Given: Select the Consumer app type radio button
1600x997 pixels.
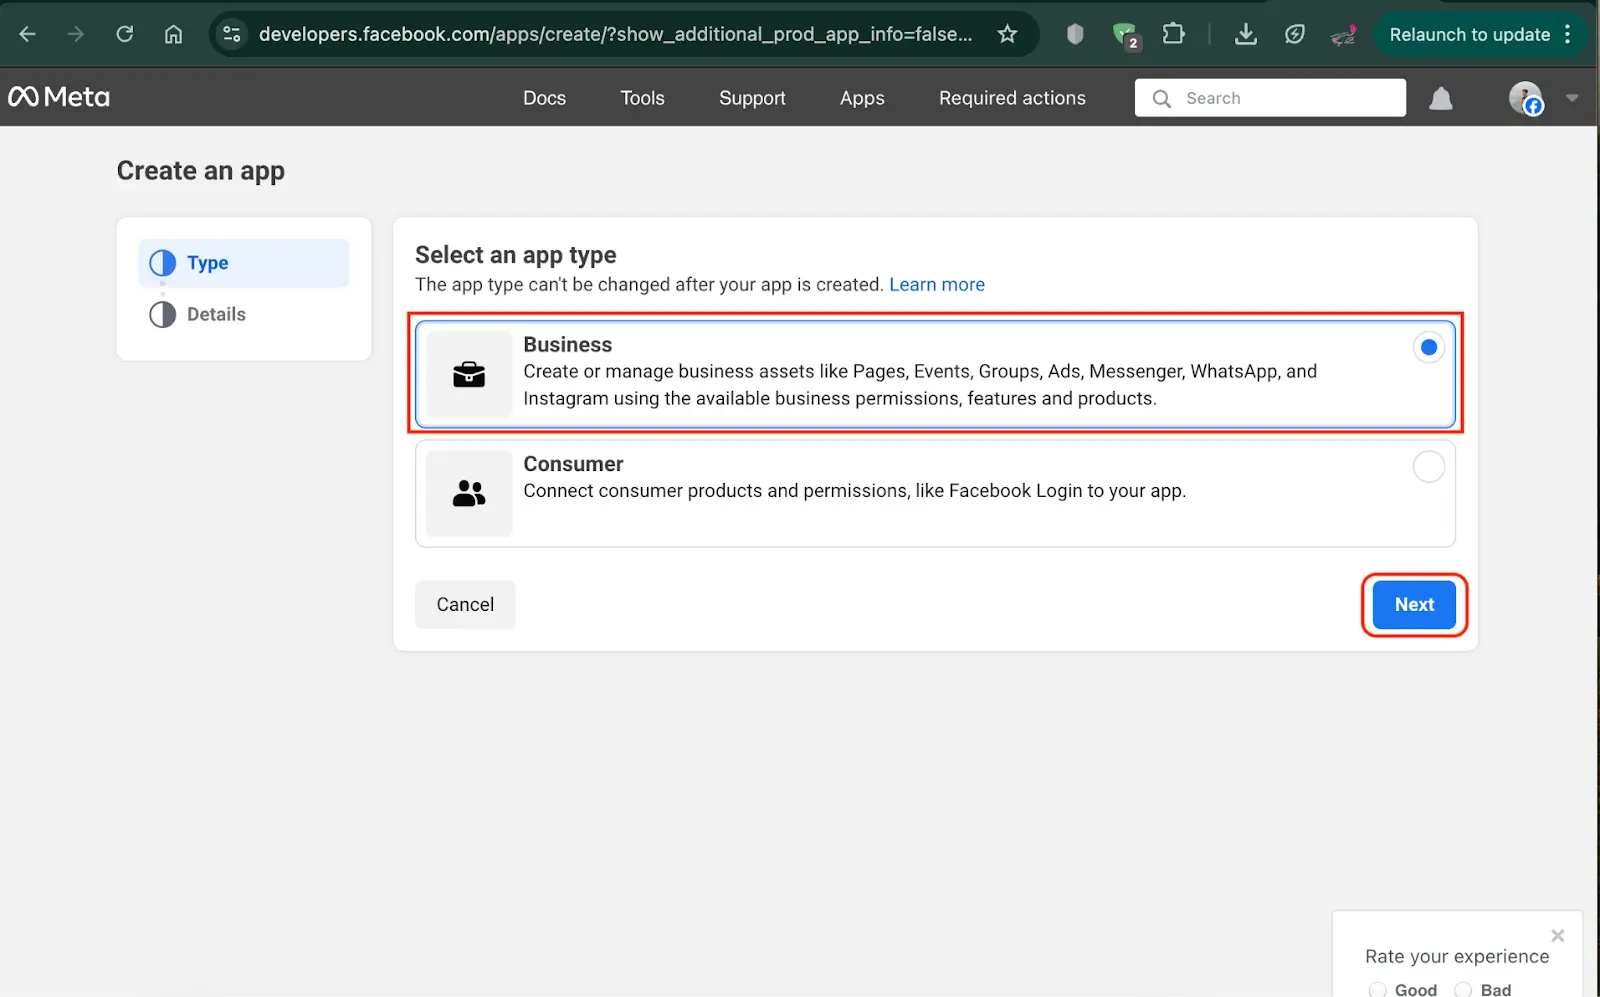Looking at the screenshot, I should tap(1428, 466).
